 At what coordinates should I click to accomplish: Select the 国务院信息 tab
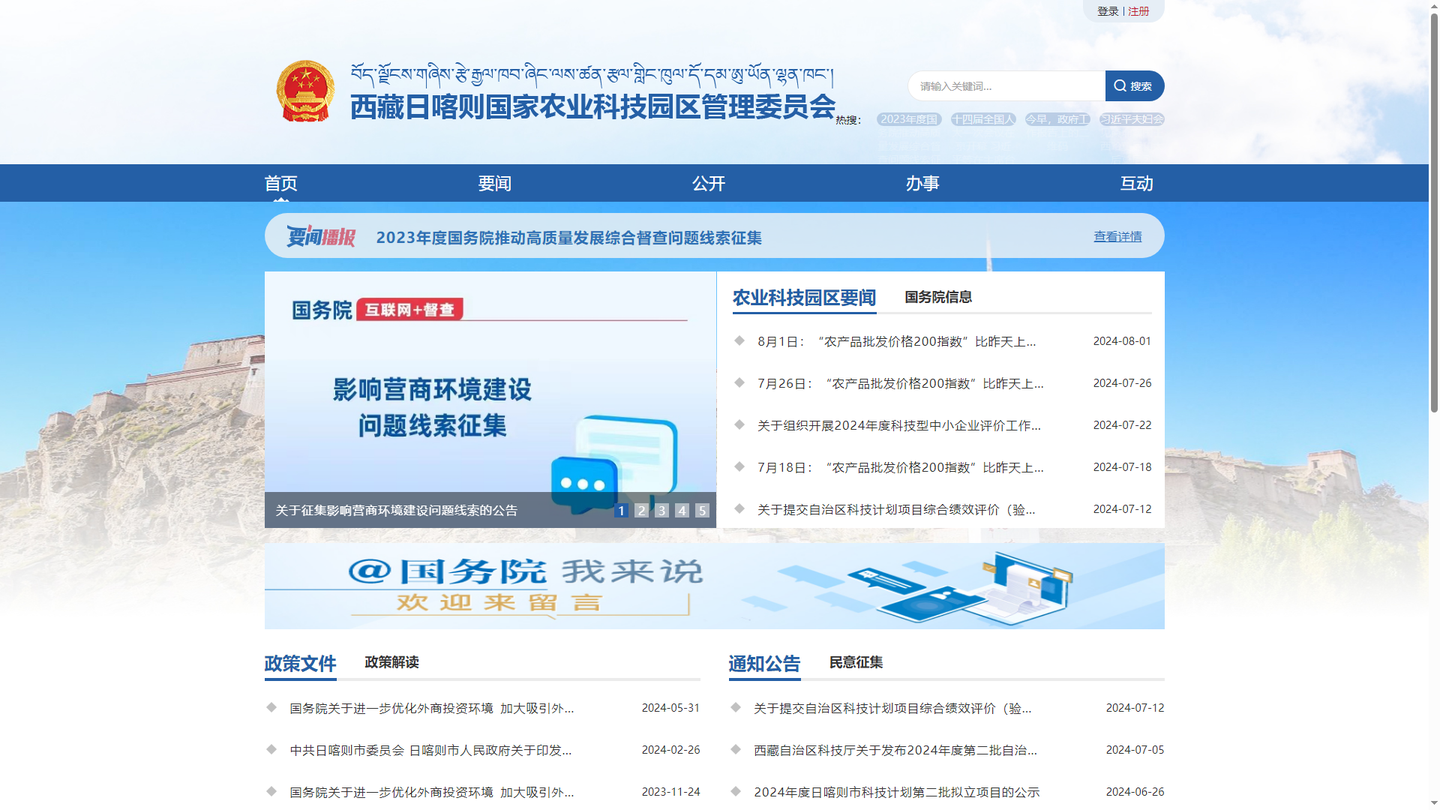pos(938,297)
